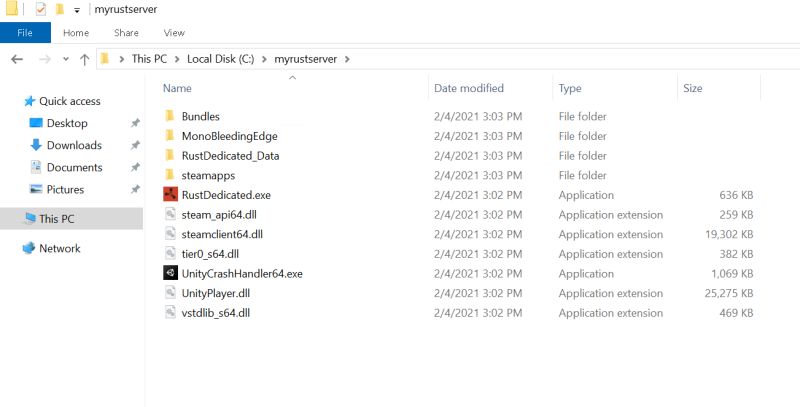Select the steamclient64.dll file icon

click(170, 234)
